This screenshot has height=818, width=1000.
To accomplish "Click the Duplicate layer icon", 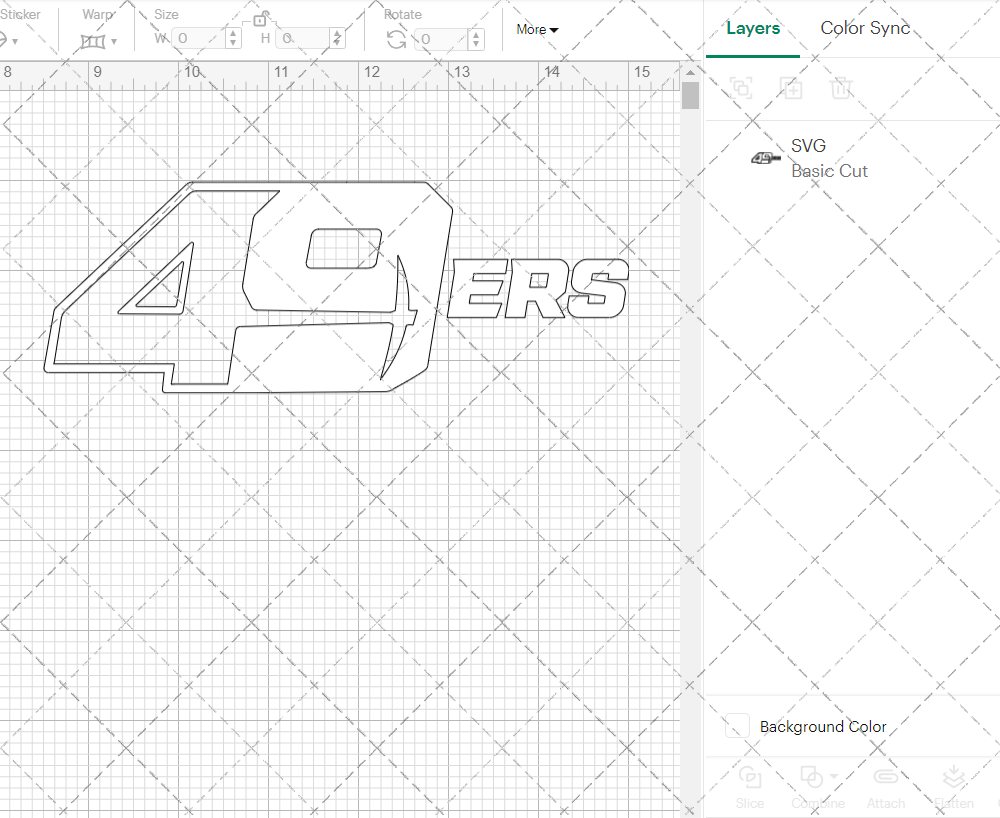I will (791, 88).
